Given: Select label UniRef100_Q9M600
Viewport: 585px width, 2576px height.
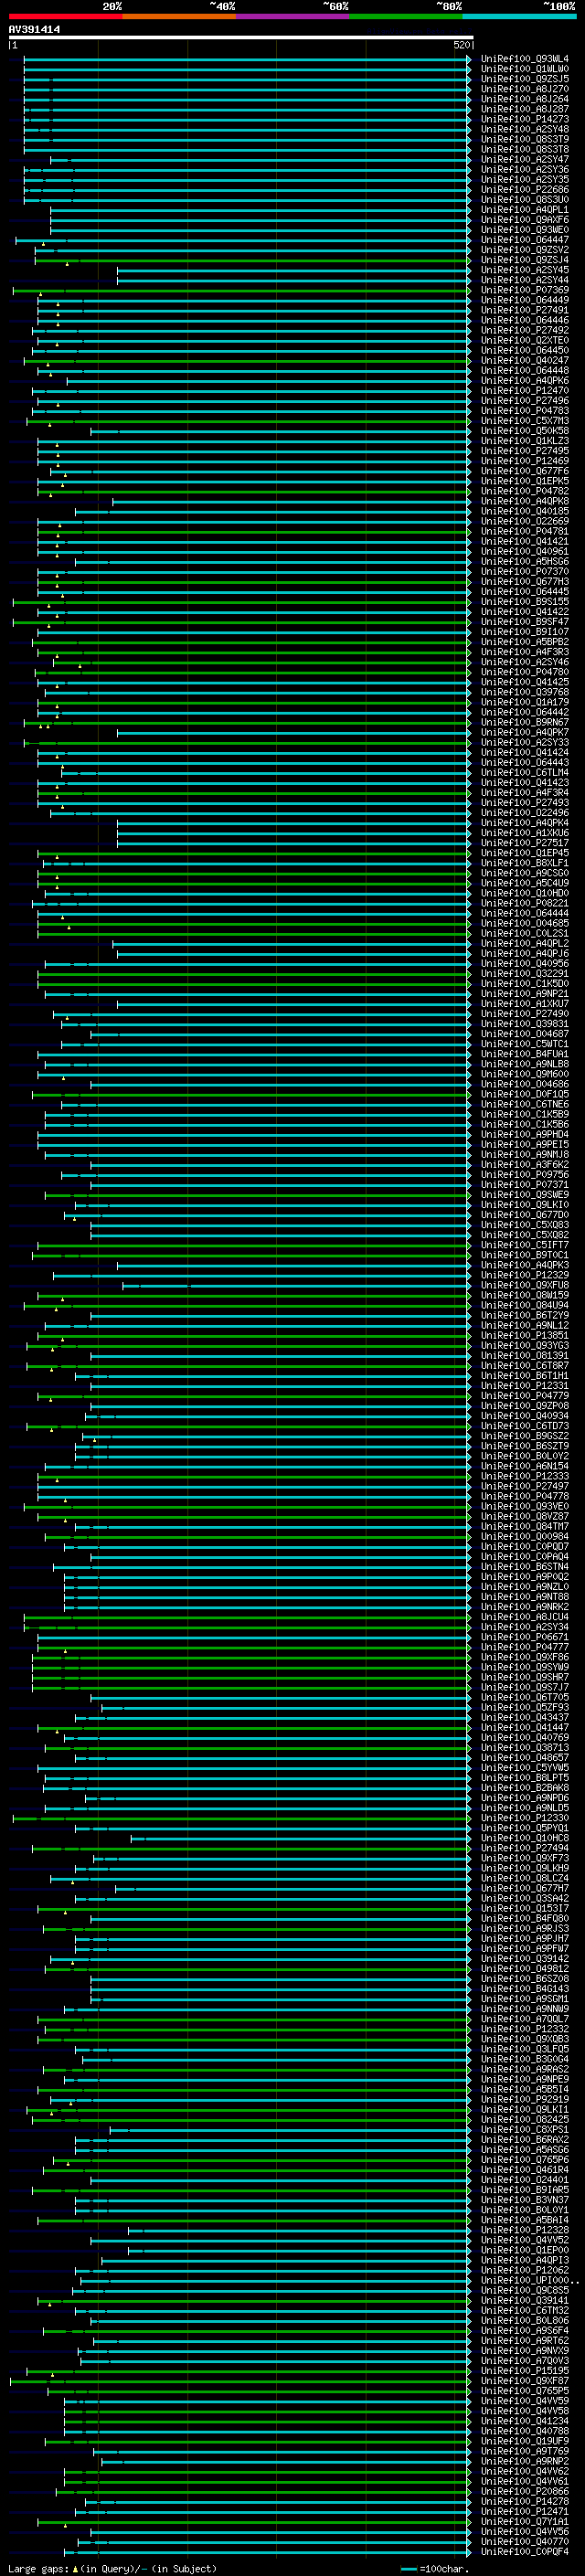Looking at the screenshot, I should coord(524,1074).
